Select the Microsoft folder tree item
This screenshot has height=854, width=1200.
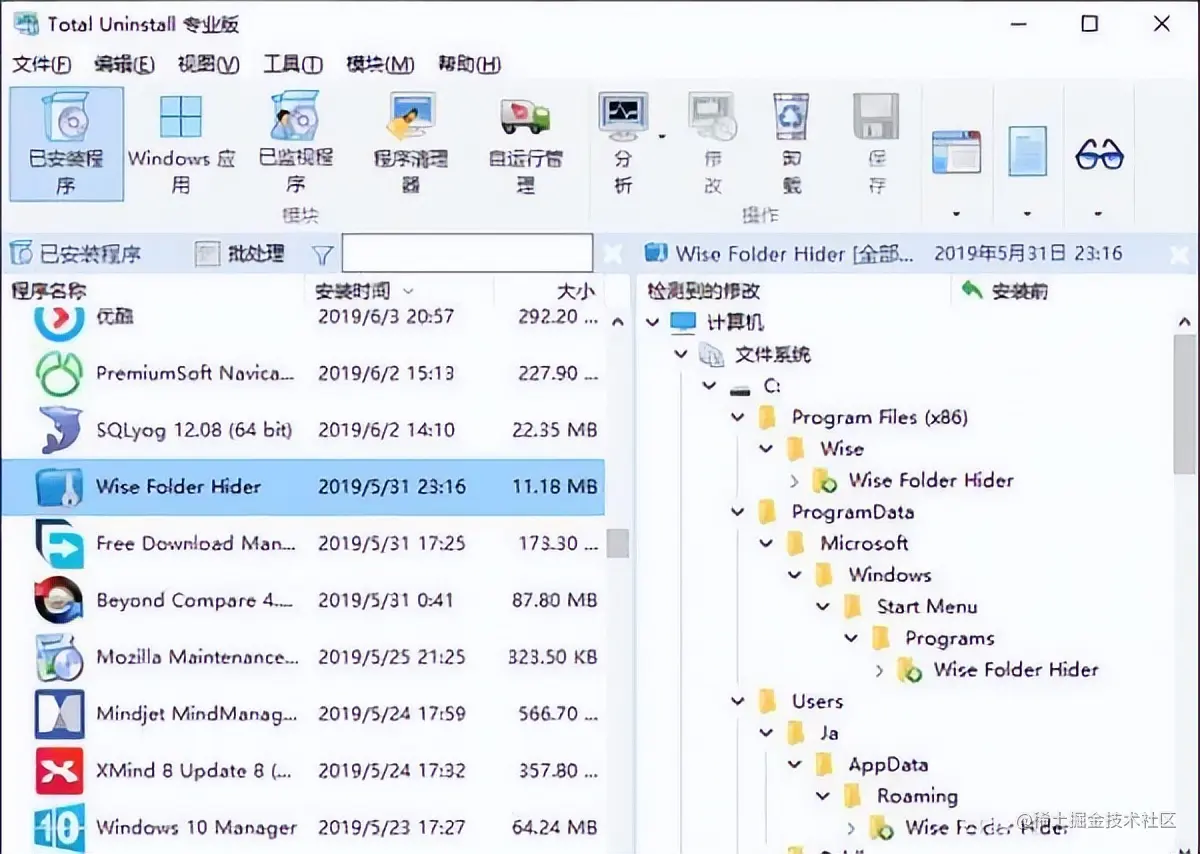pyautogui.click(x=864, y=543)
